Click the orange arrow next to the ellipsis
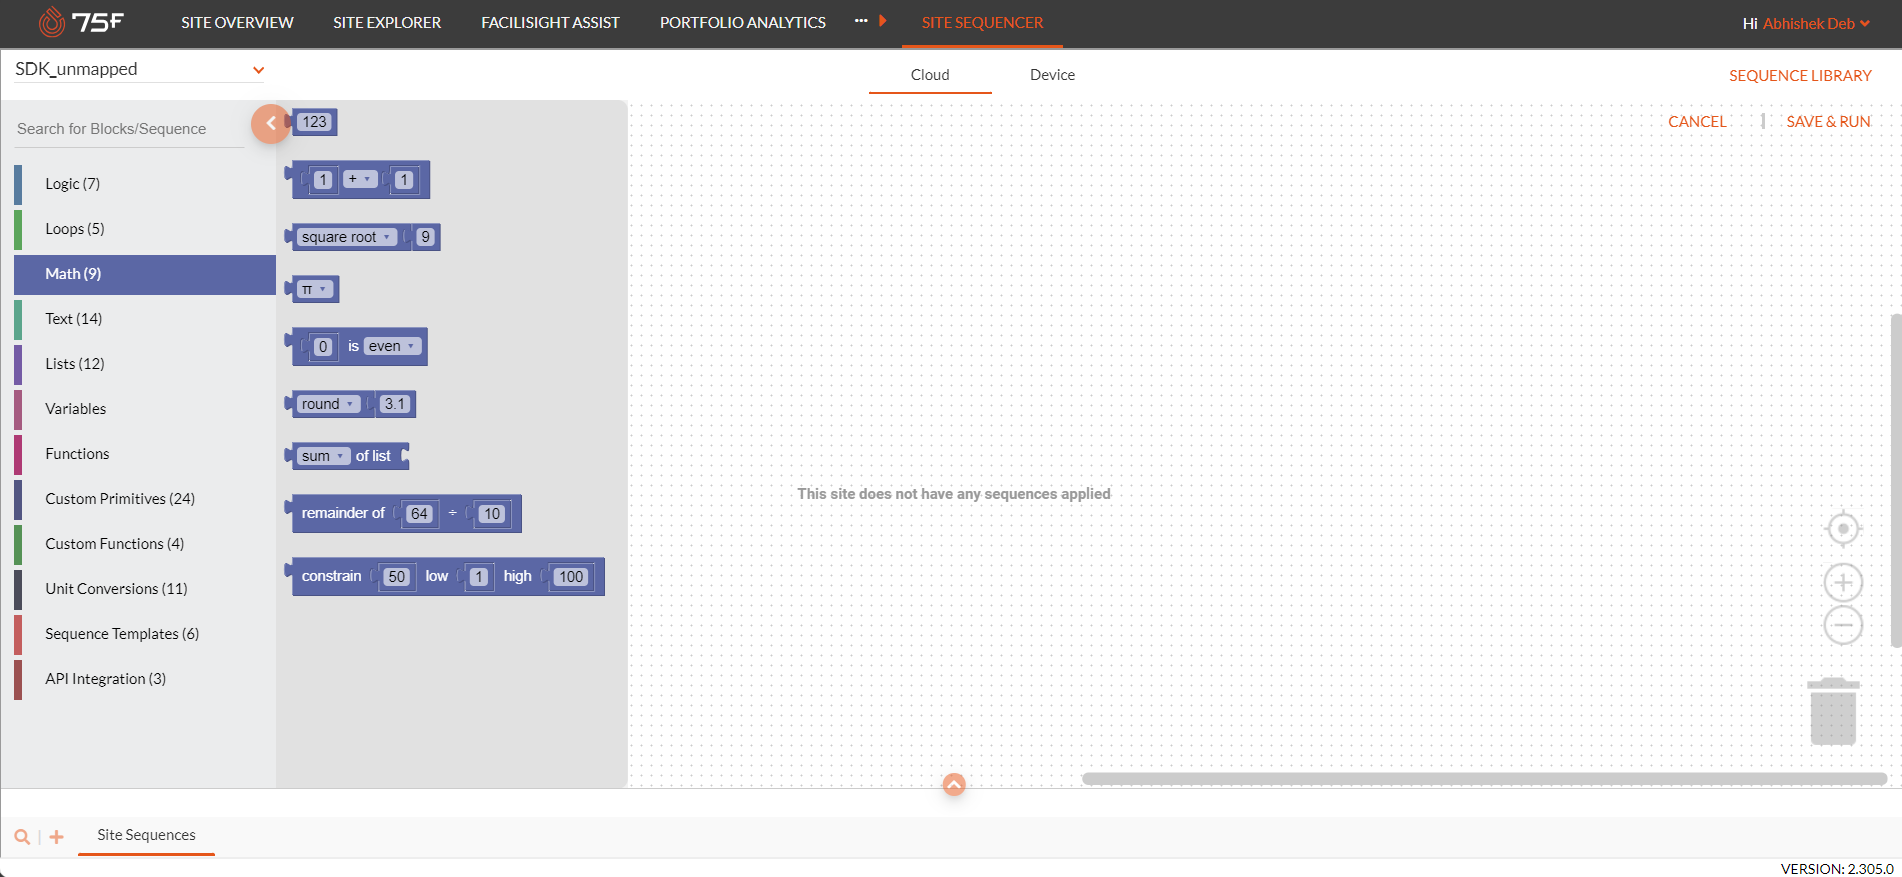The width and height of the screenshot is (1902, 877). point(883,21)
